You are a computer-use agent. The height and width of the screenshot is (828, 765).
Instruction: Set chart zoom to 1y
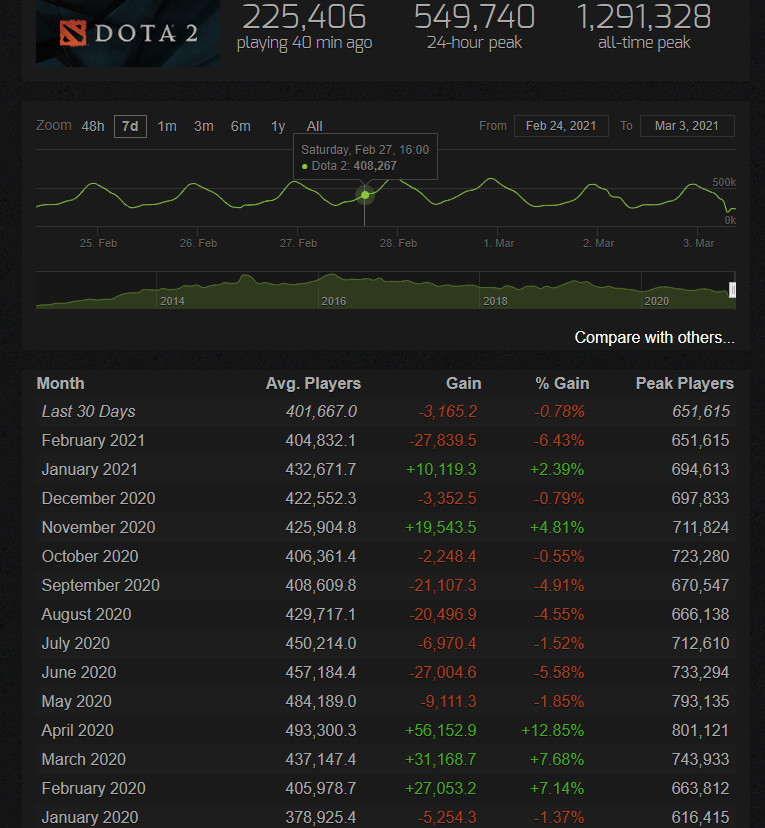(x=278, y=127)
